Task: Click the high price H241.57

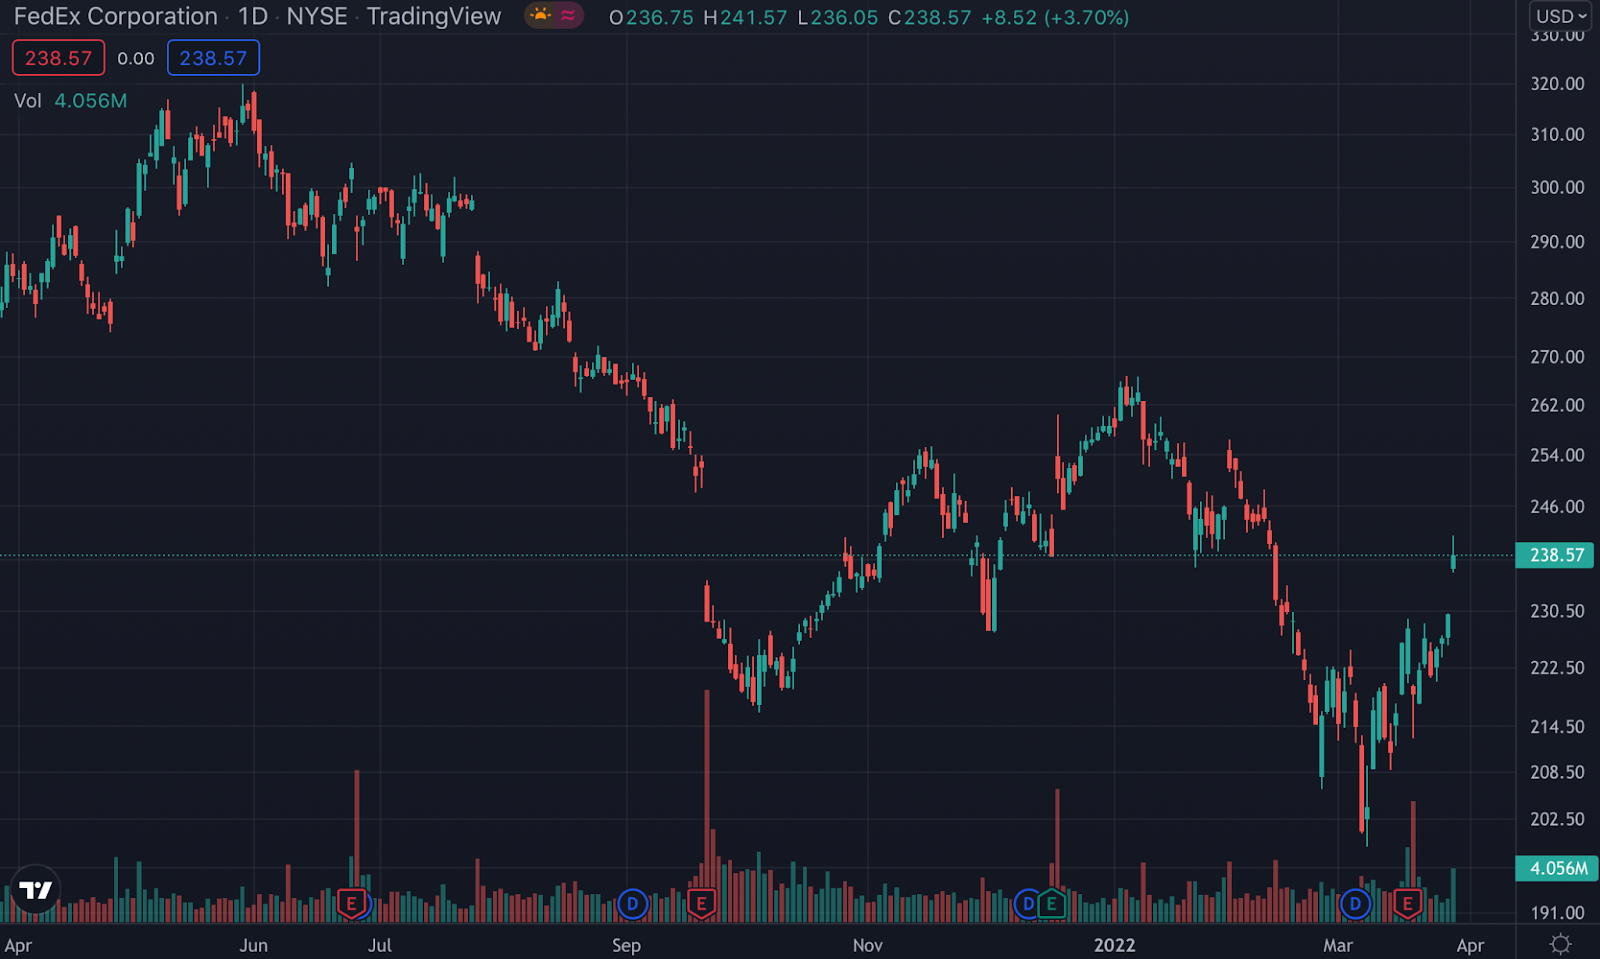Action: [745, 17]
